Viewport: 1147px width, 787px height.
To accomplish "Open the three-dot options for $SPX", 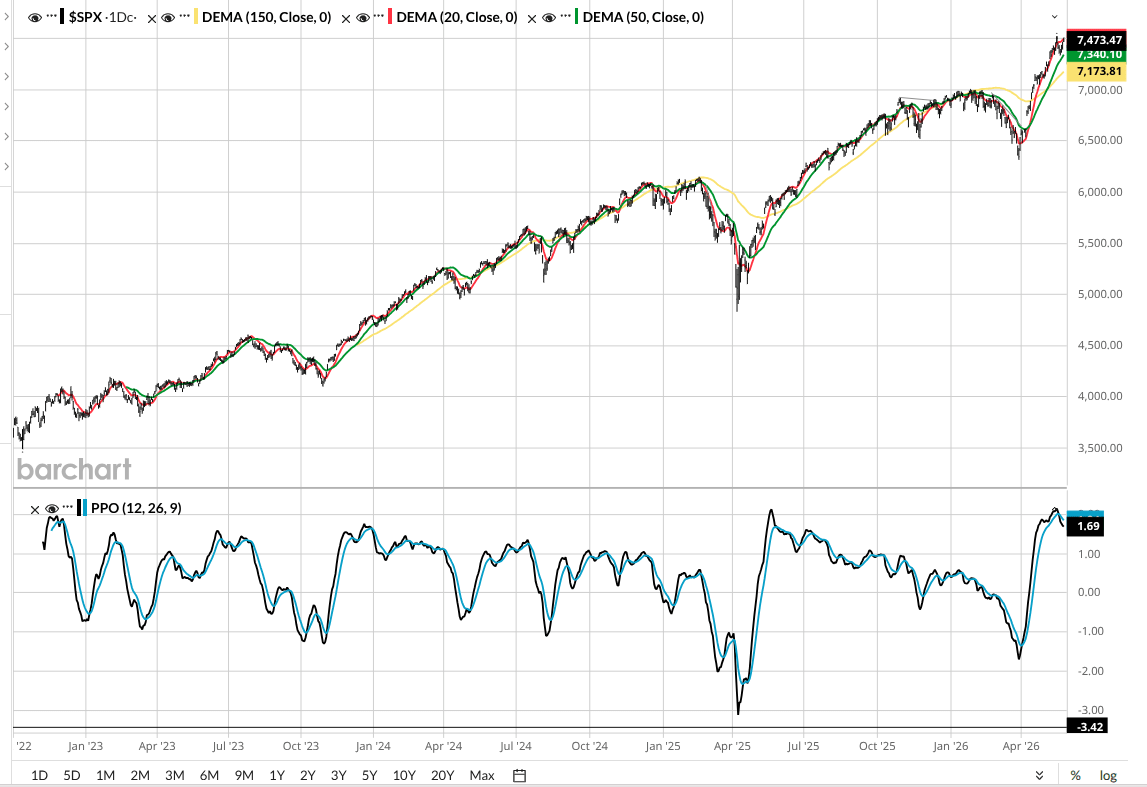I will pyautogui.click(x=51, y=16).
